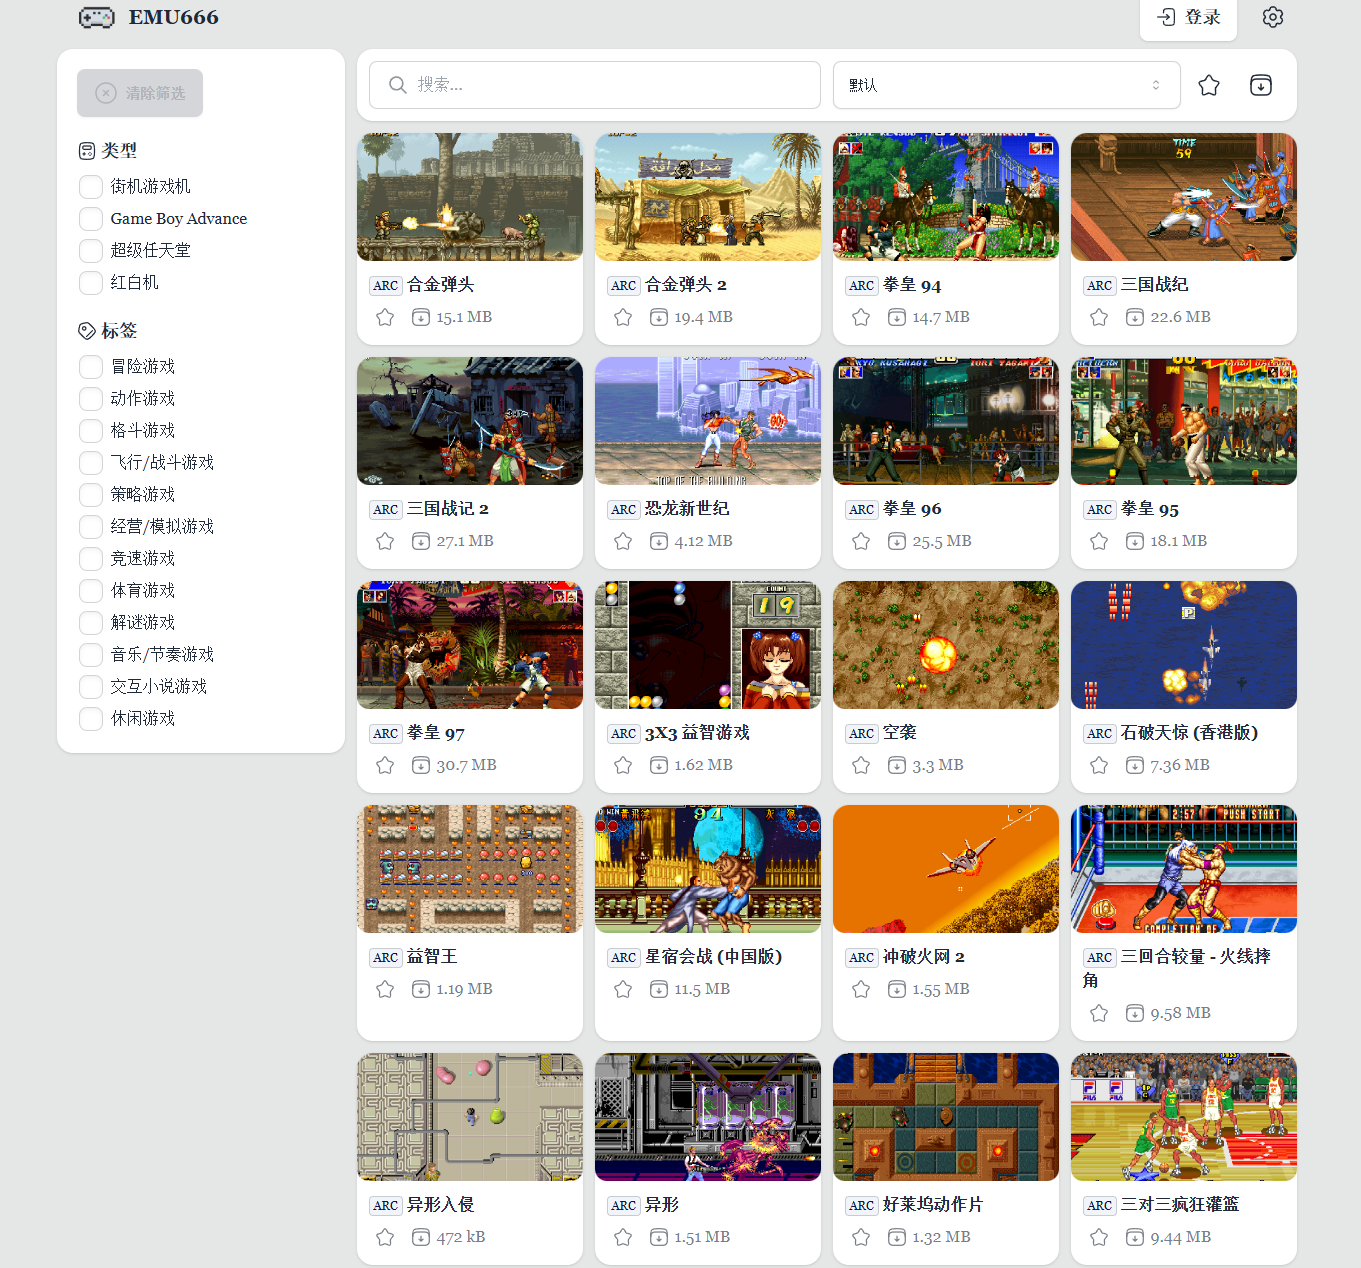Click the 搜索 search input field

(x=595, y=85)
